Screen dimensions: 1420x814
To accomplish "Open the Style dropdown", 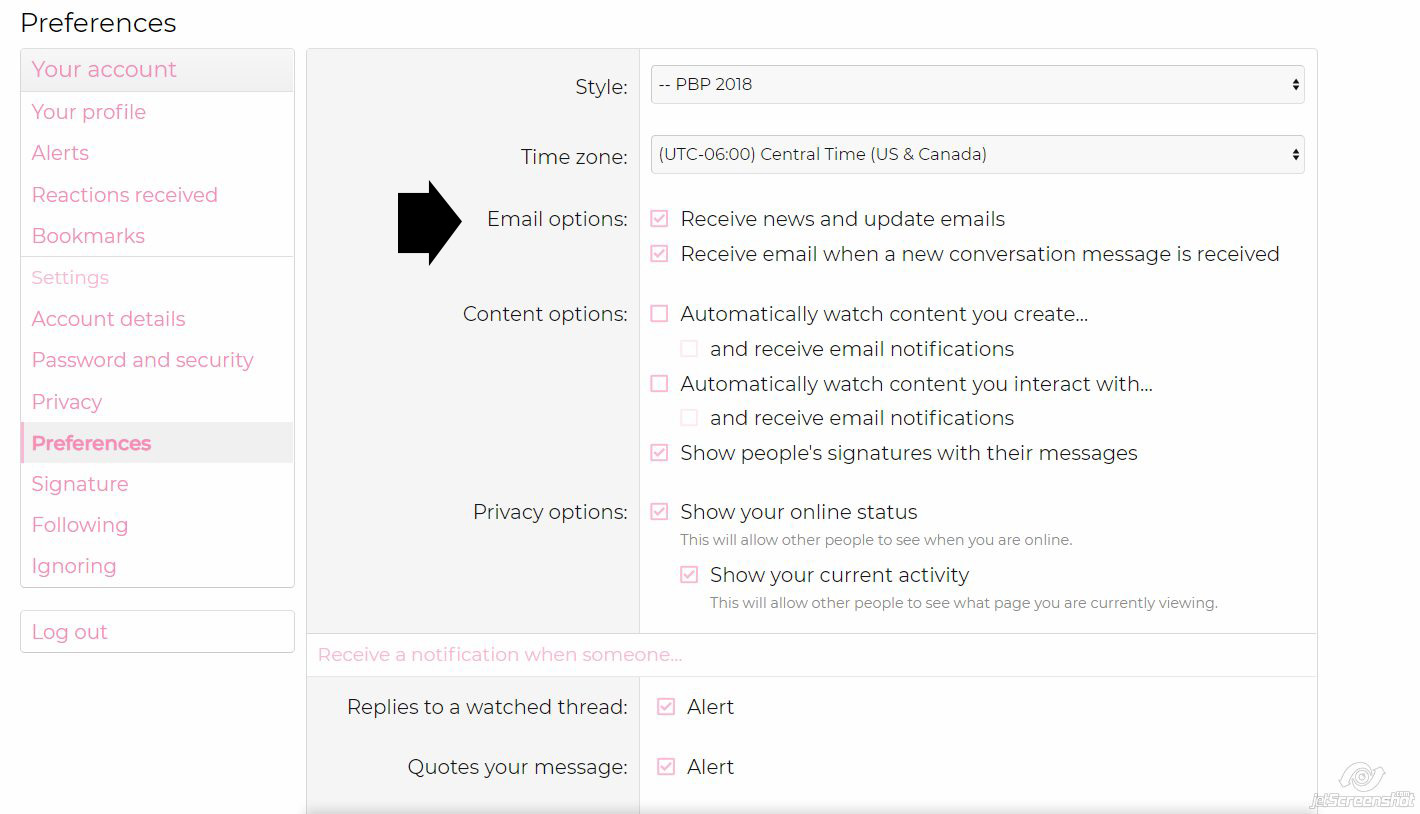I will (x=977, y=85).
